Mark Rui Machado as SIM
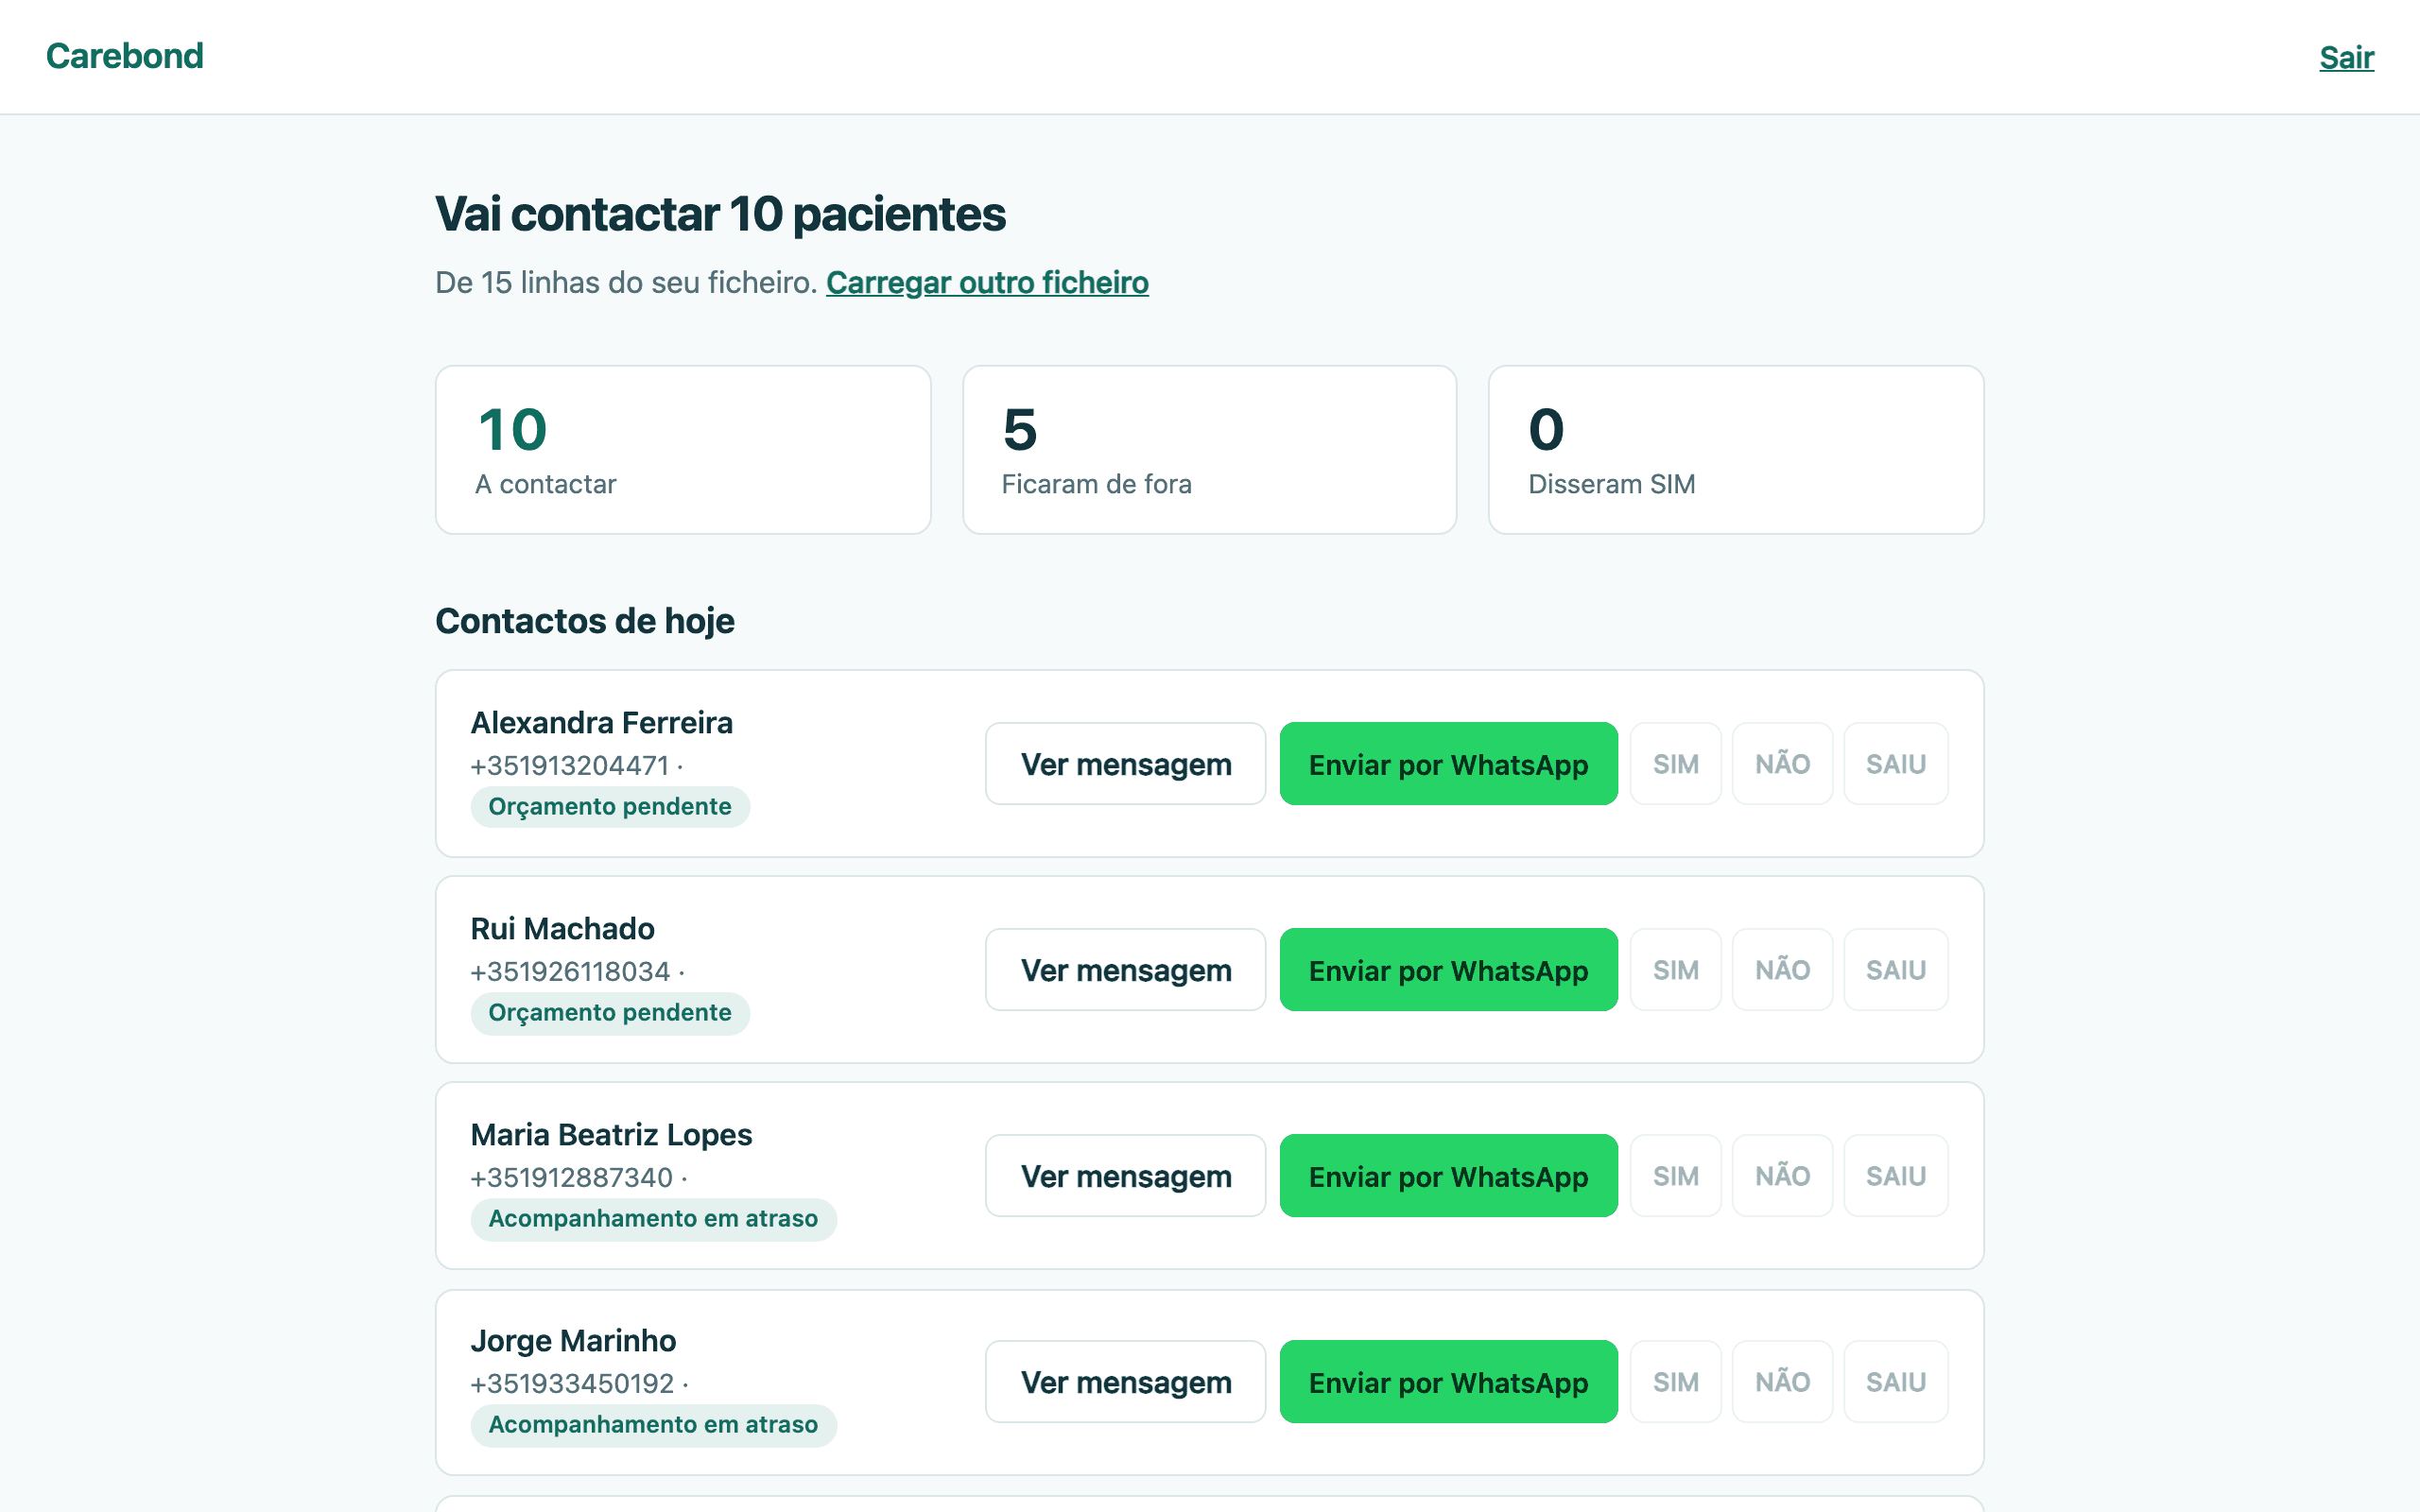2420x1512 pixels. click(x=1675, y=970)
